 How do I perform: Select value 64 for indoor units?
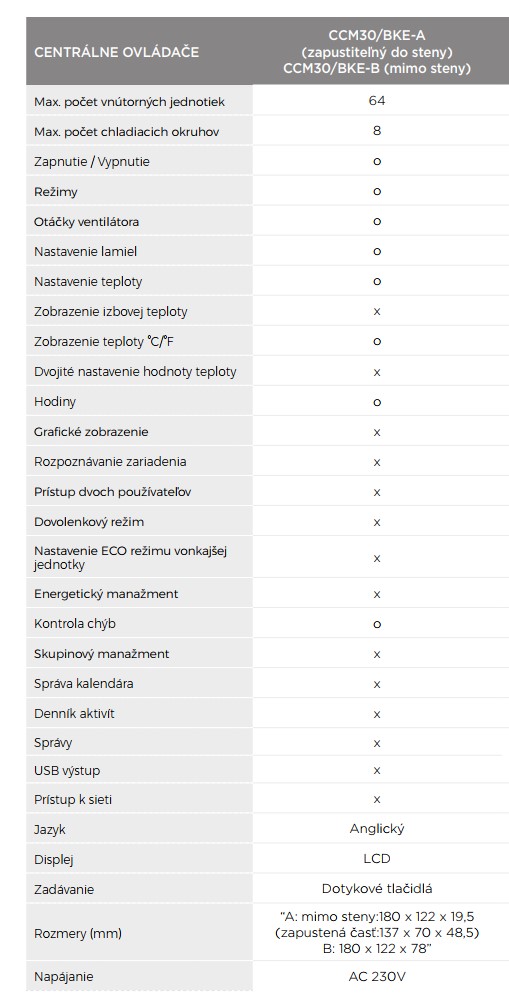[376, 101]
